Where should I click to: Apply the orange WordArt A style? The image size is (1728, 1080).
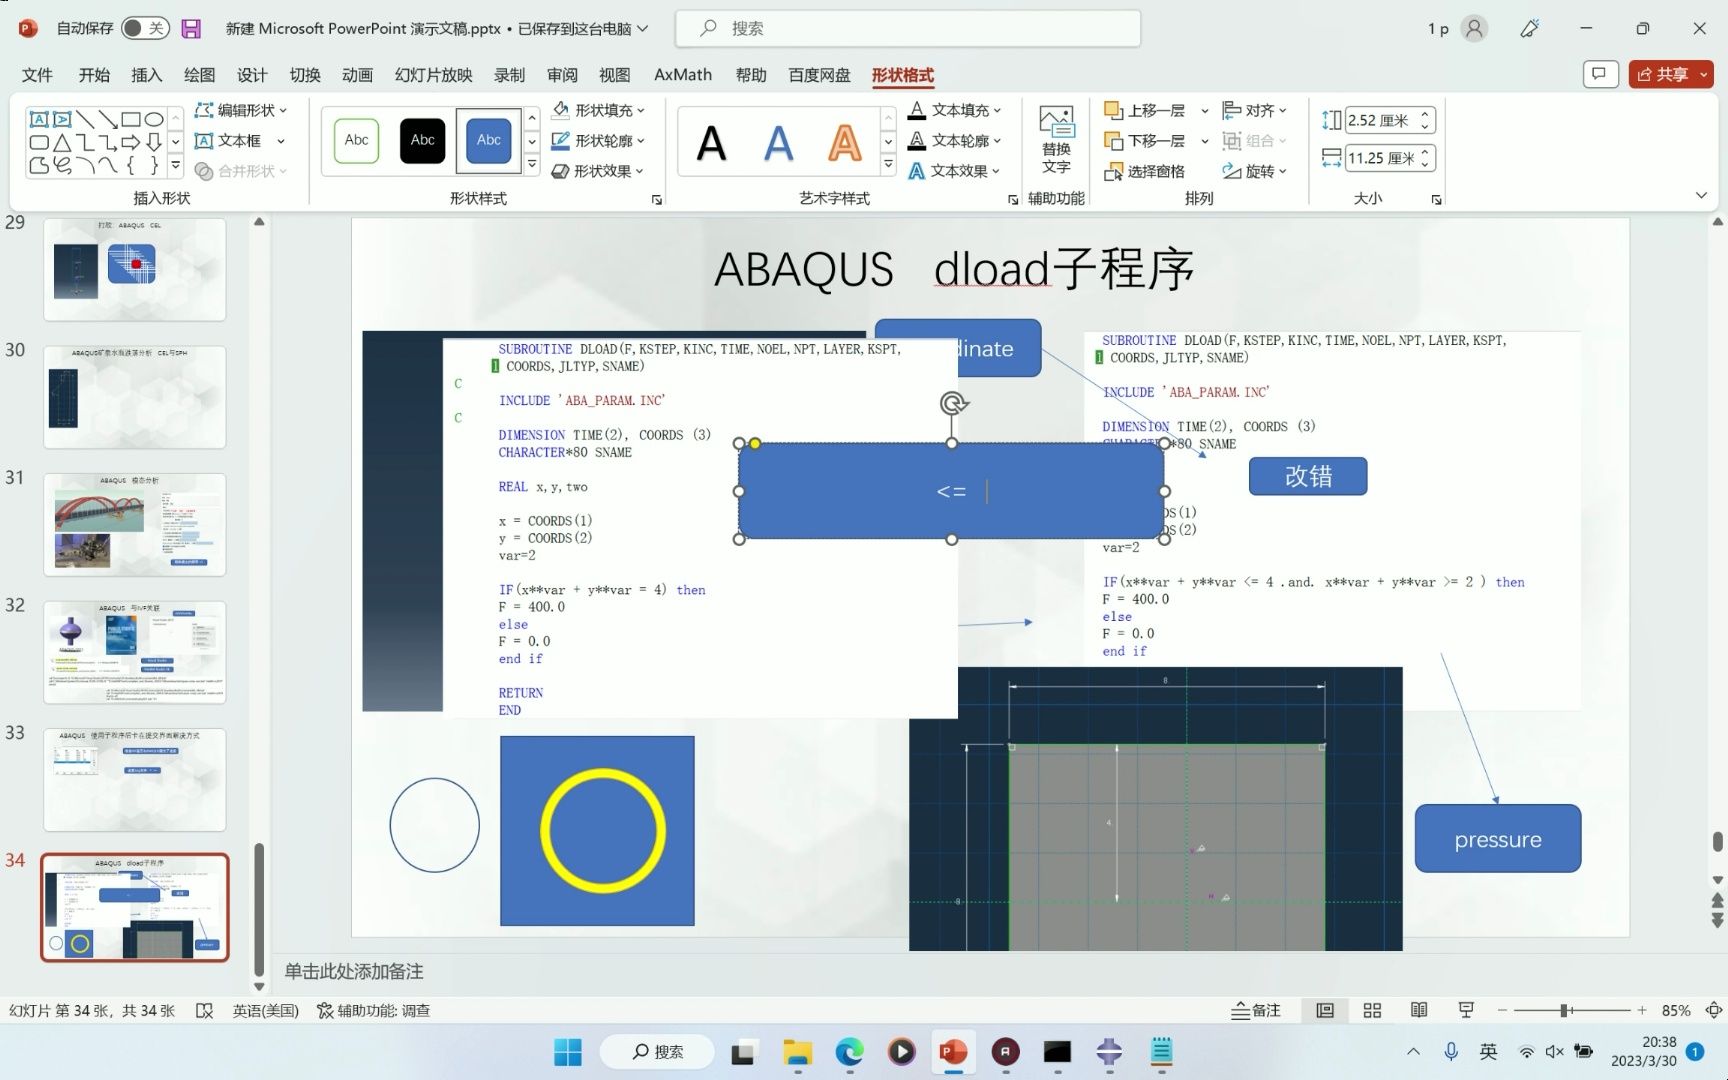pos(845,143)
